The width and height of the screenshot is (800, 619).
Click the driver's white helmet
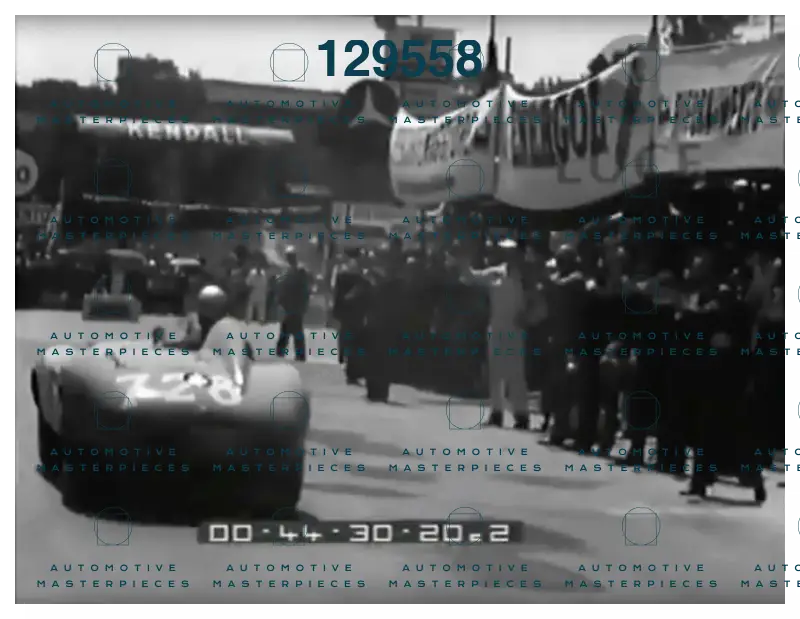click(211, 298)
